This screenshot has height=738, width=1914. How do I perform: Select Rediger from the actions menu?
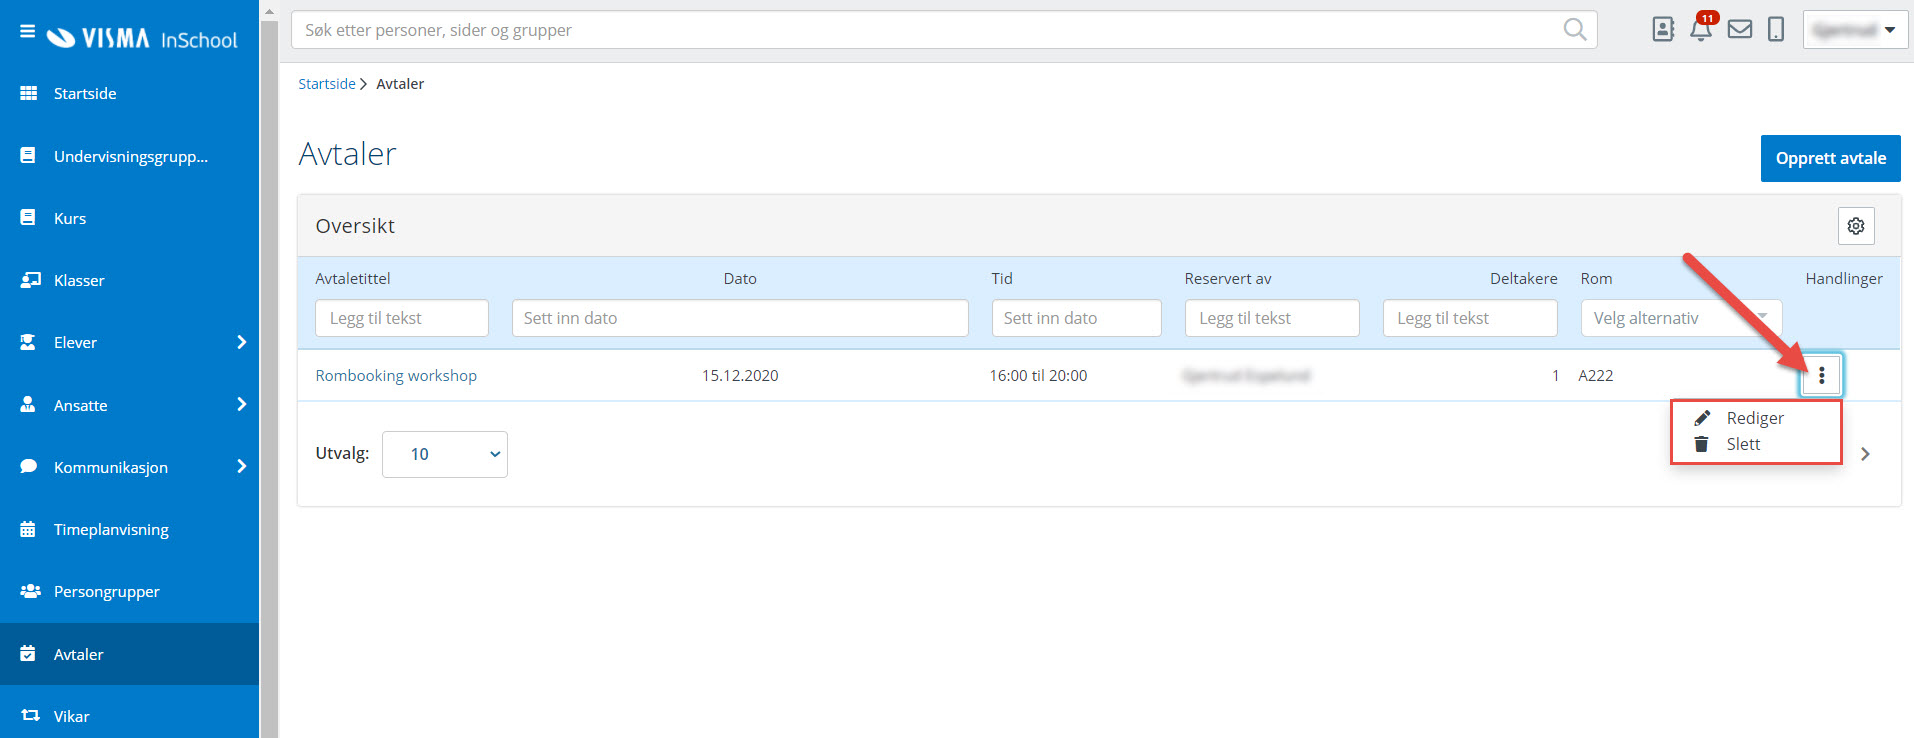[1754, 418]
